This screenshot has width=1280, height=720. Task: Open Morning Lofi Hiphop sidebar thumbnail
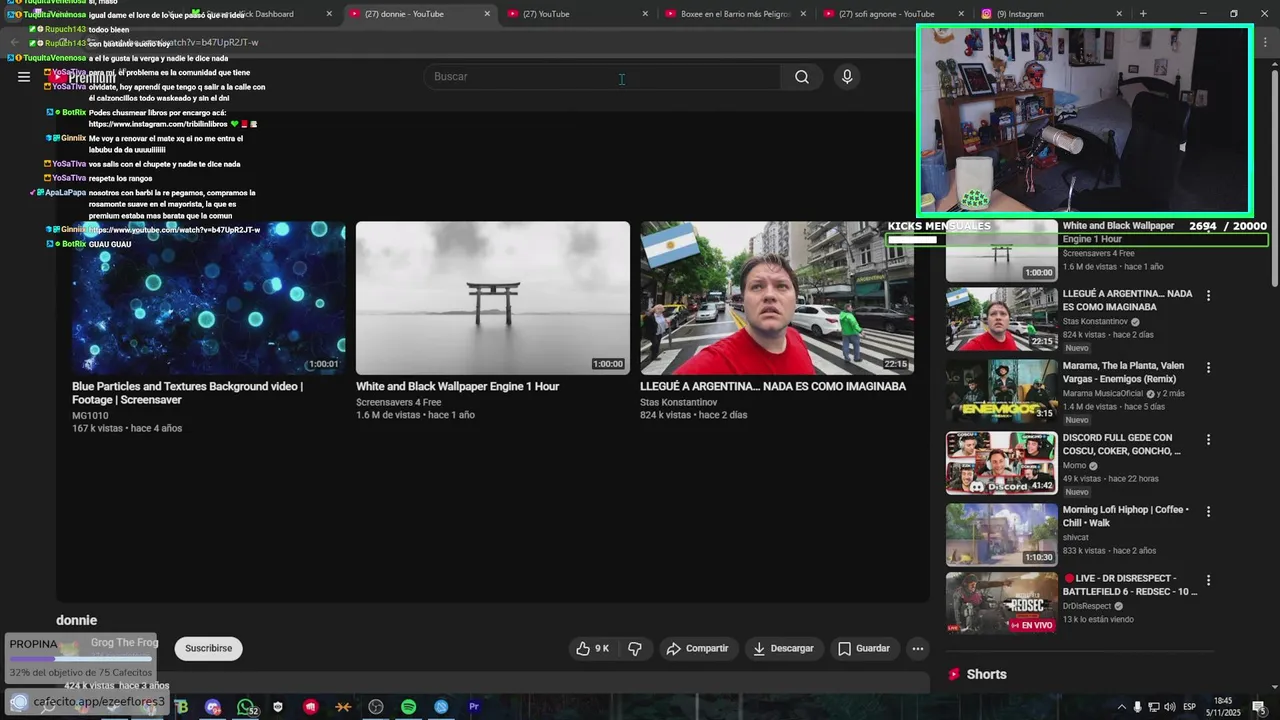point(1001,535)
